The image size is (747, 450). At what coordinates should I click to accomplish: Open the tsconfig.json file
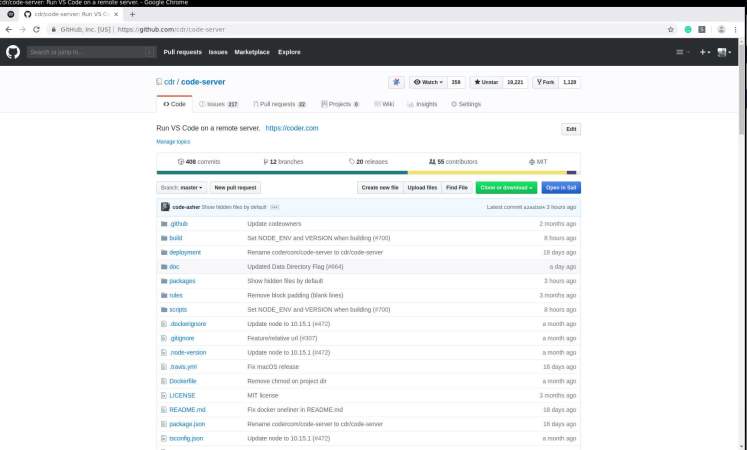pos(186,438)
